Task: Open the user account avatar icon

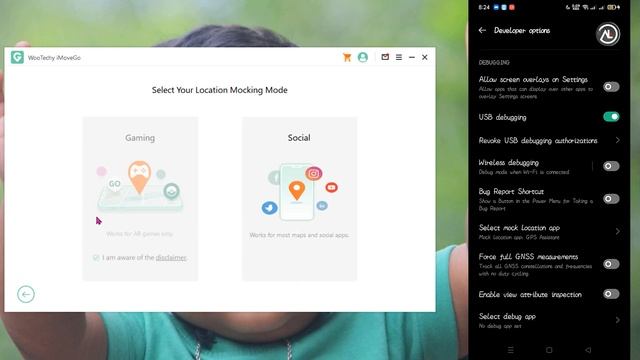Action: pyautogui.click(x=362, y=57)
